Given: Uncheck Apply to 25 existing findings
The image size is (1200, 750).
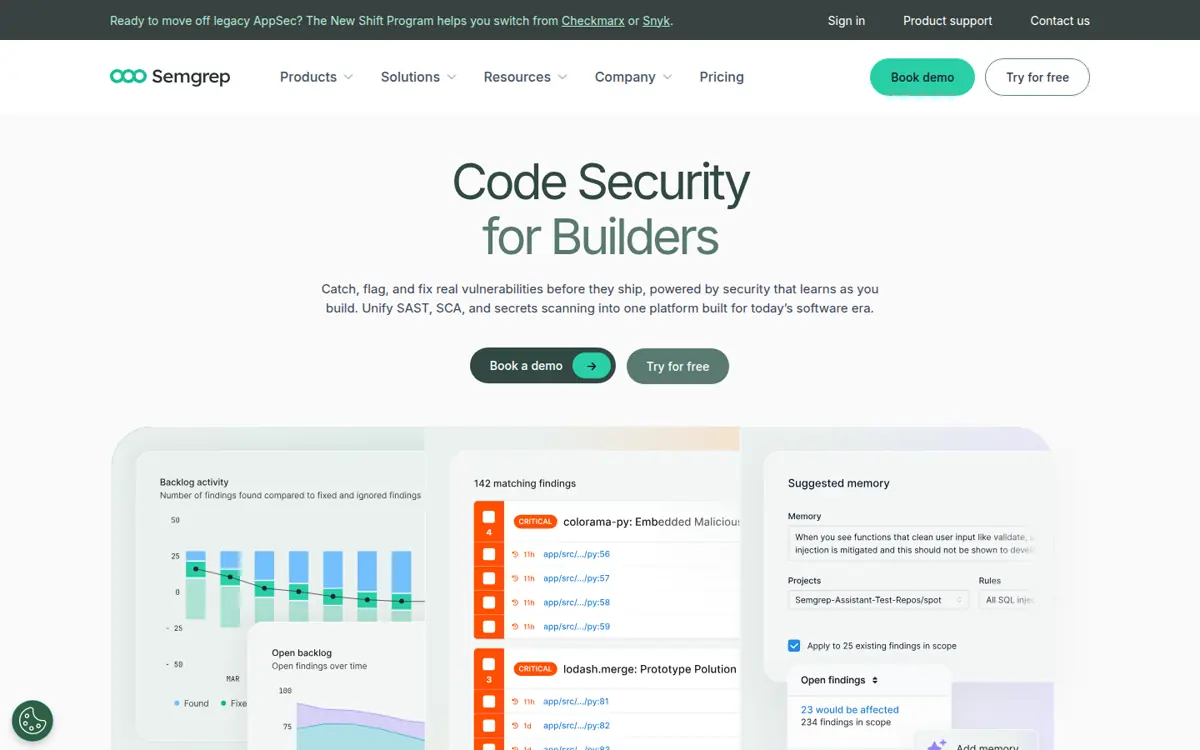Looking at the screenshot, I should pos(794,646).
